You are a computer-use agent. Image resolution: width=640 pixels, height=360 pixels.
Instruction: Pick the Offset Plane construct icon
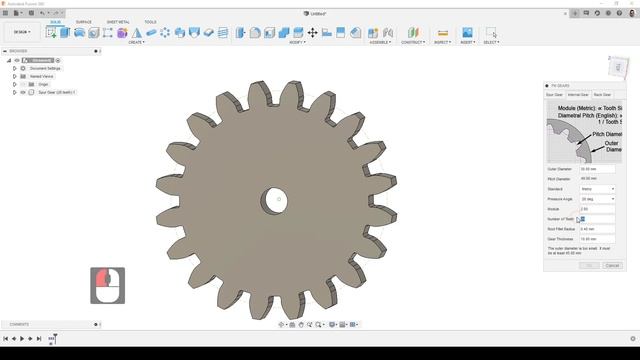coord(413,33)
